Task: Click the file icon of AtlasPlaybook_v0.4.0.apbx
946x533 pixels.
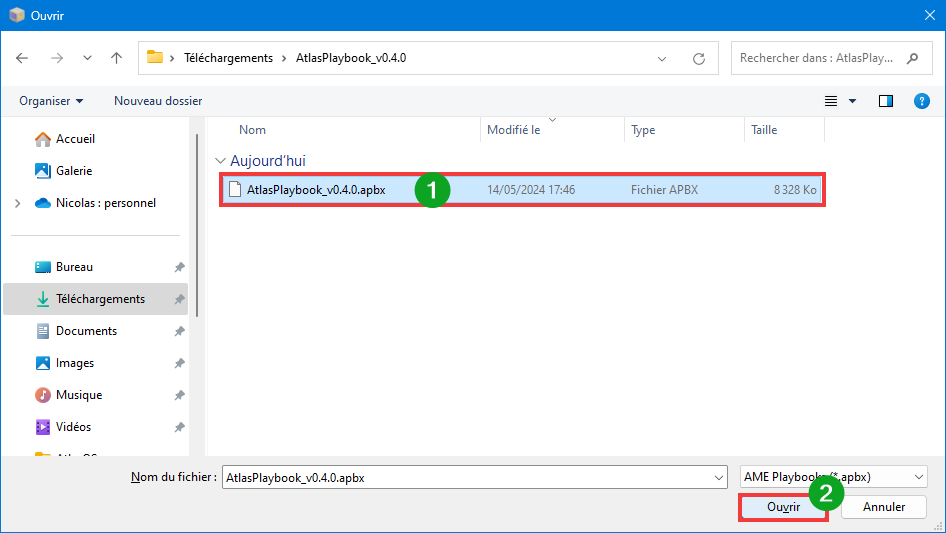Action: 235,190
